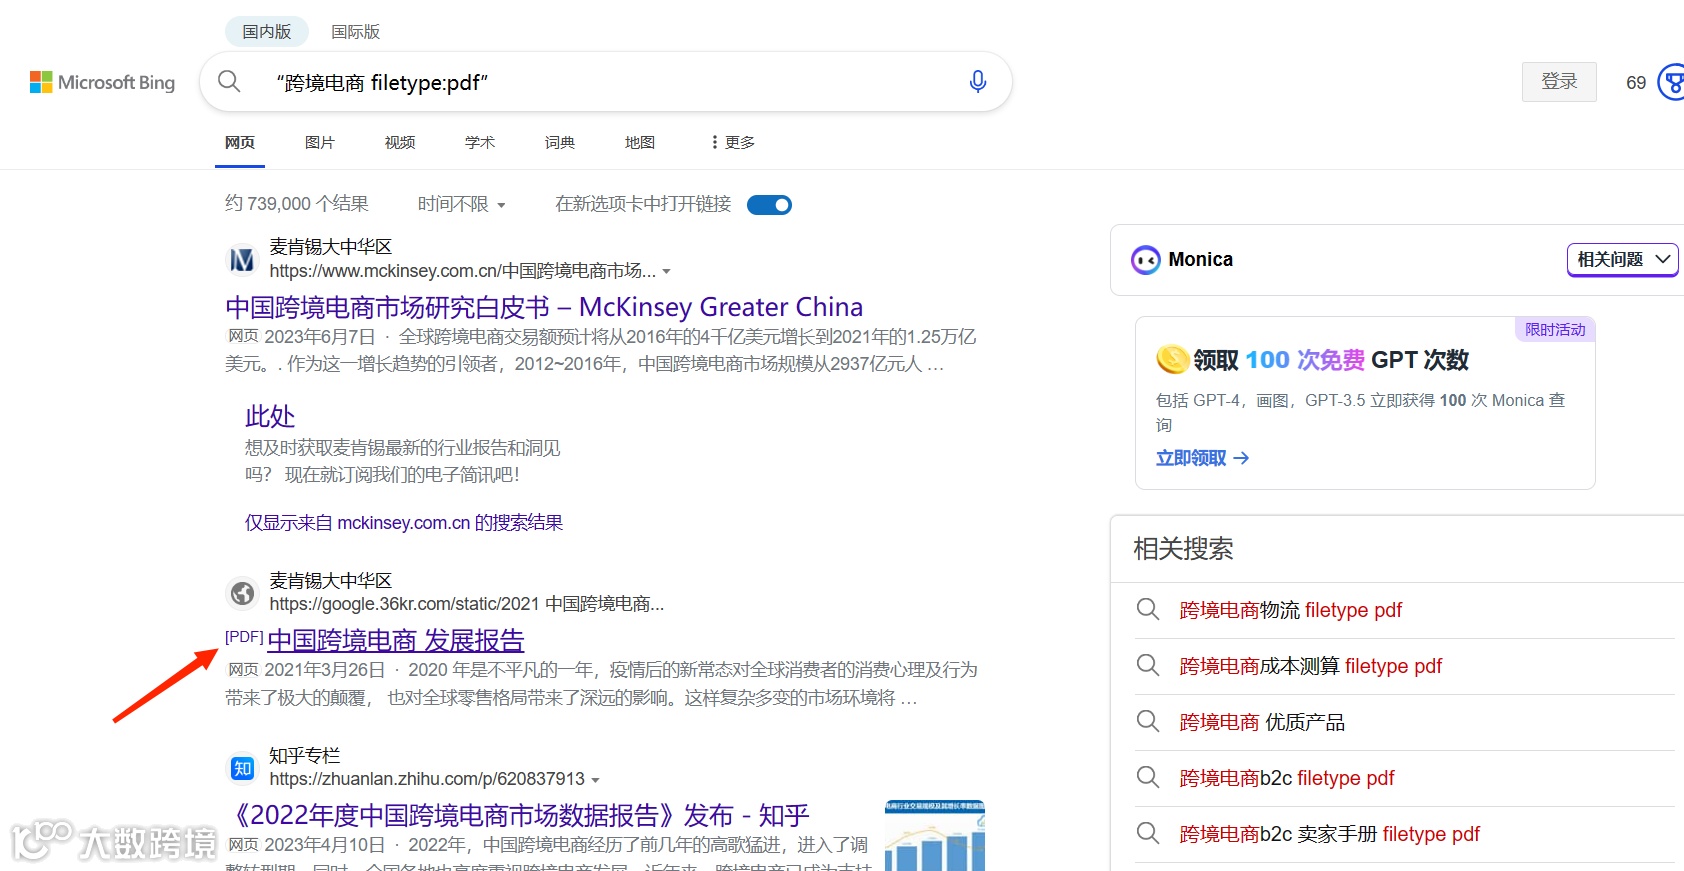
Task: Click search icon beside 跨境电商成本测算 filetype pdf
Action: pyautogui.click(x=1148, y=665)
